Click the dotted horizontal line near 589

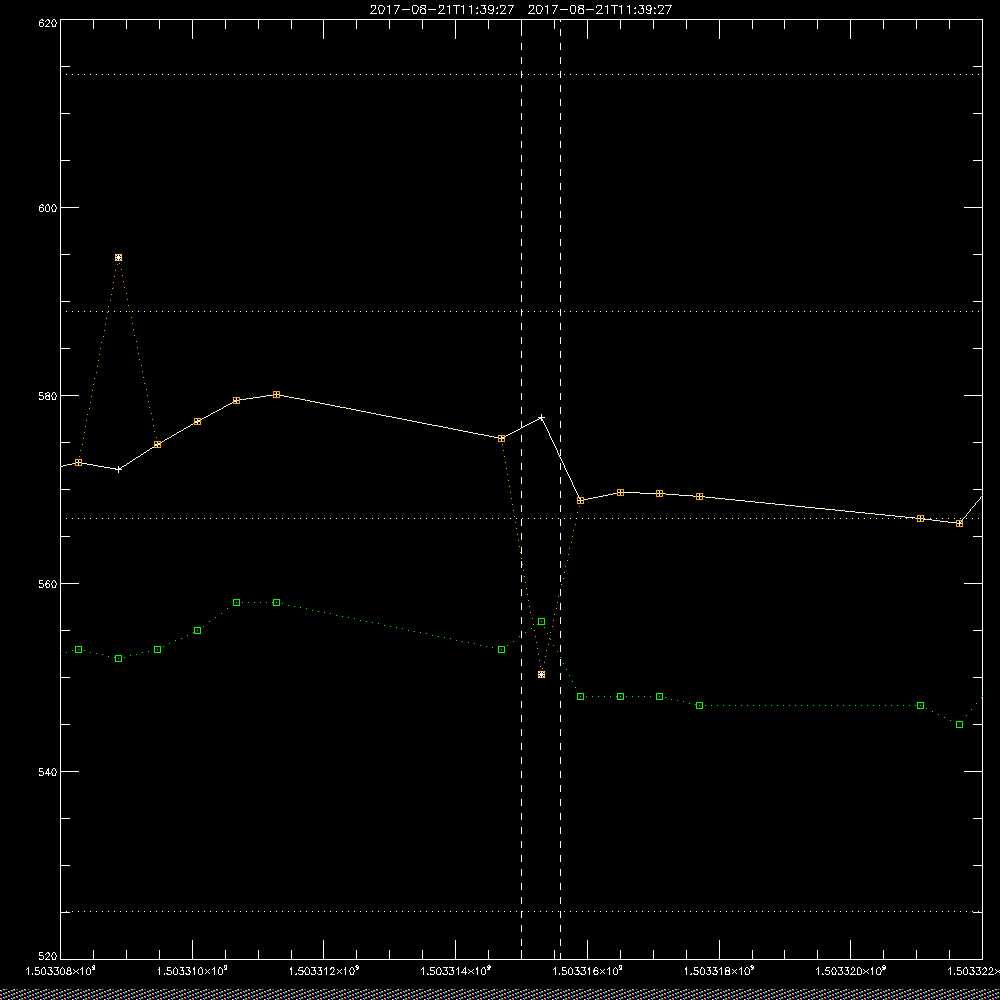pyautogui.click(x=521, y=311)
